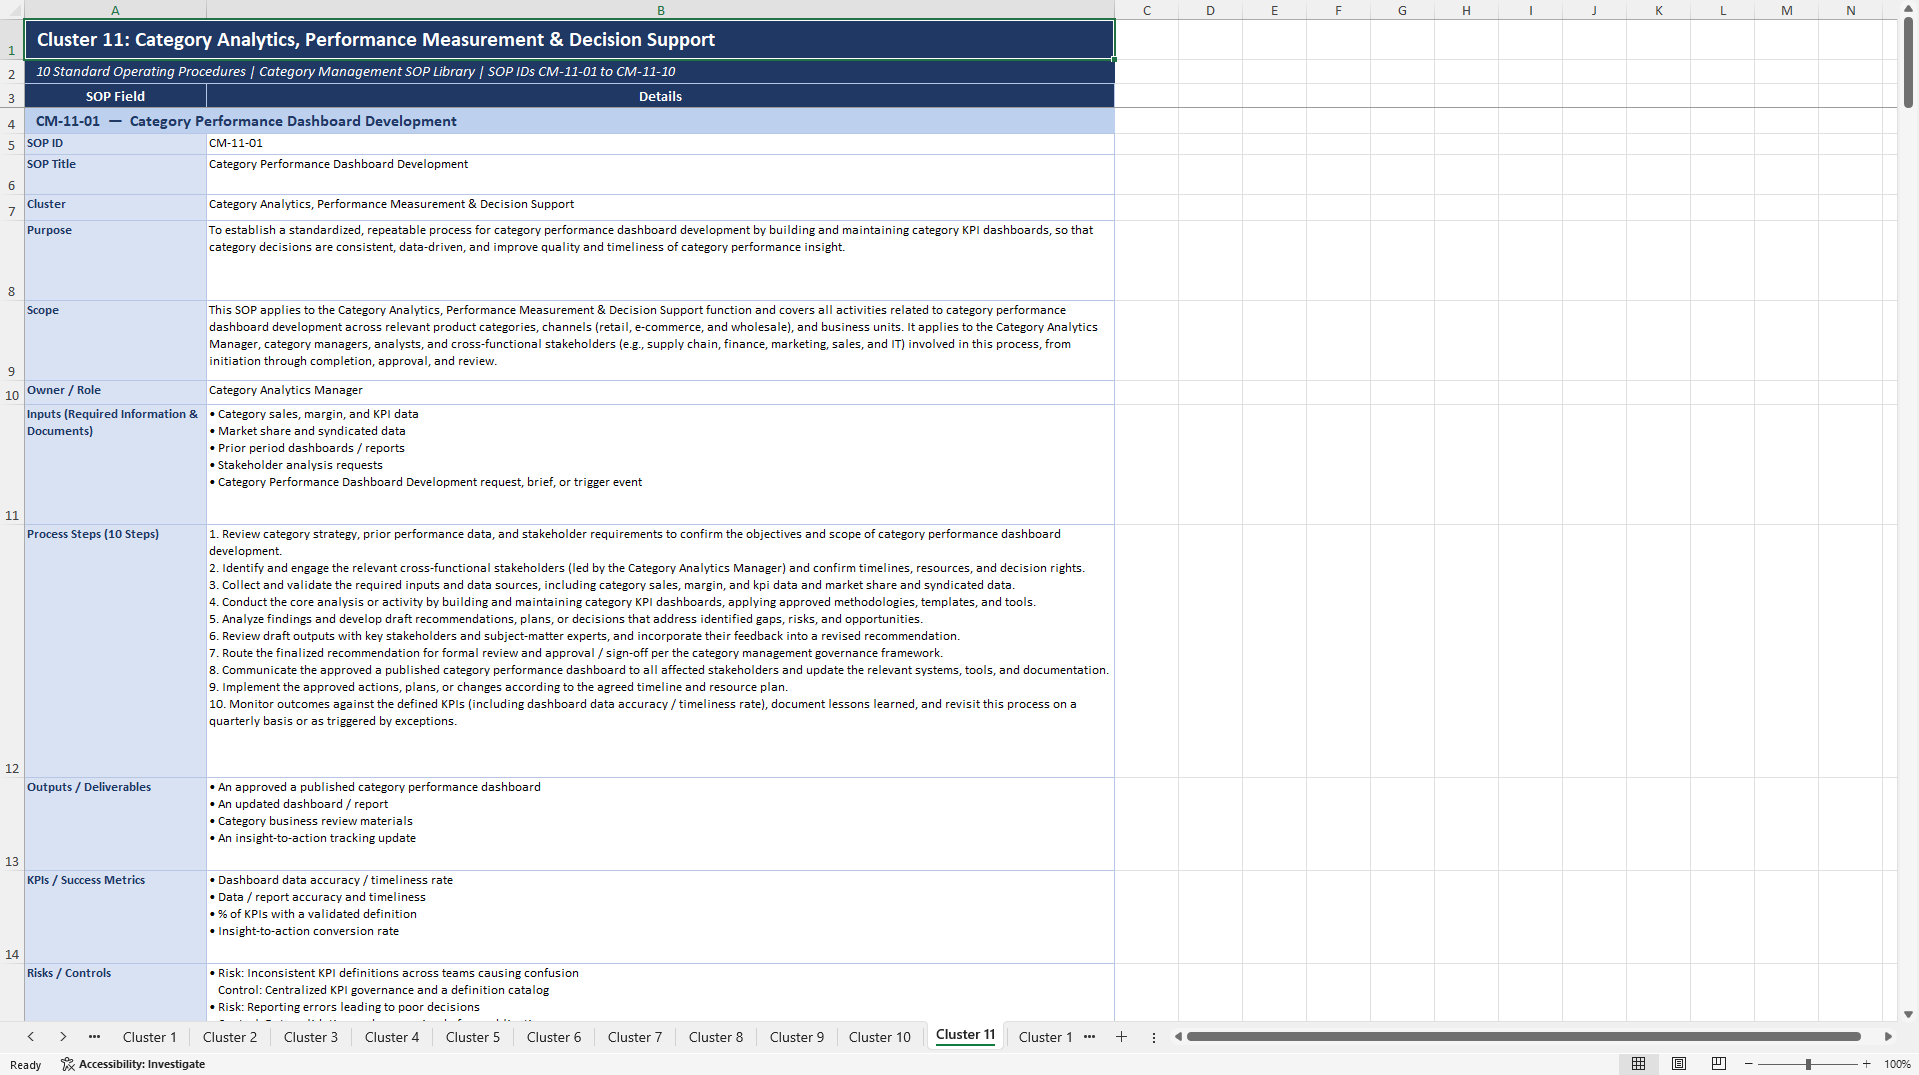Click the 'Details' header cell
The height and width of the screenshot is (1075, 1919).
660,96
